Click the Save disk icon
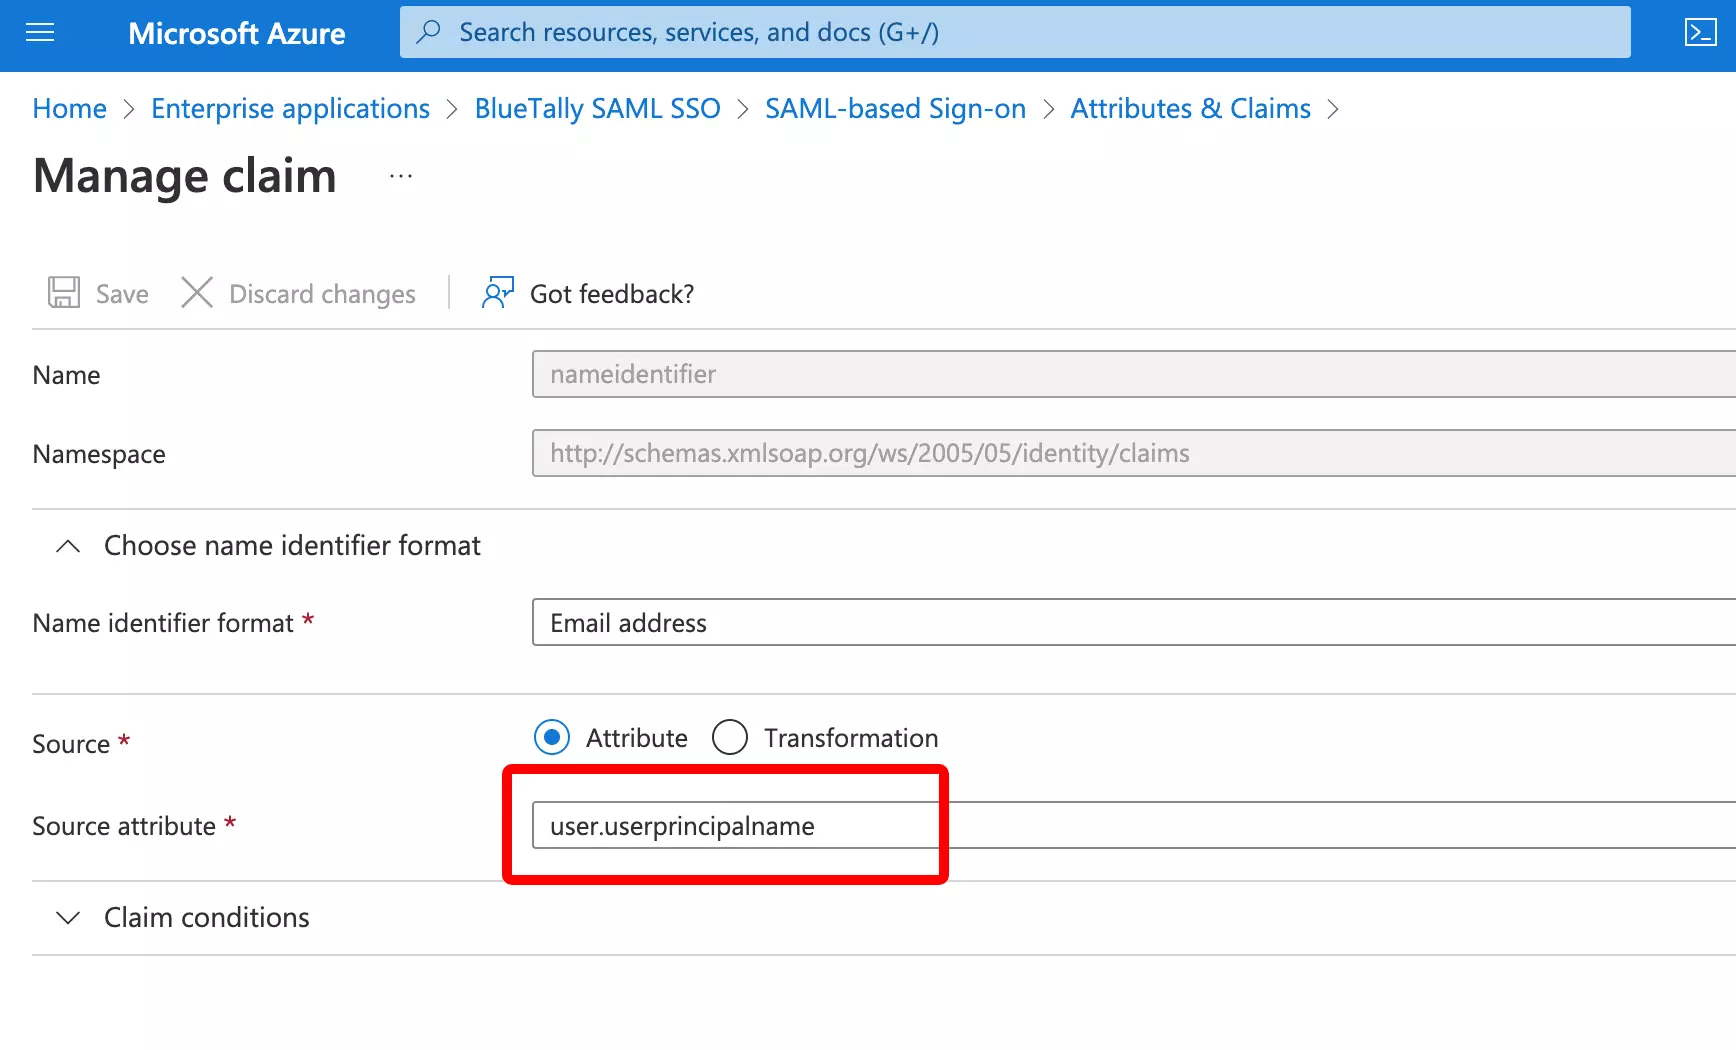The height and width of the screenshot is (1050, 1736). [x=64, y=293]
